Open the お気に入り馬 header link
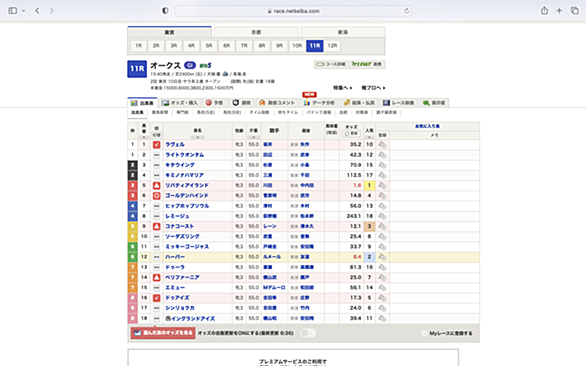 tap(427, 126)
